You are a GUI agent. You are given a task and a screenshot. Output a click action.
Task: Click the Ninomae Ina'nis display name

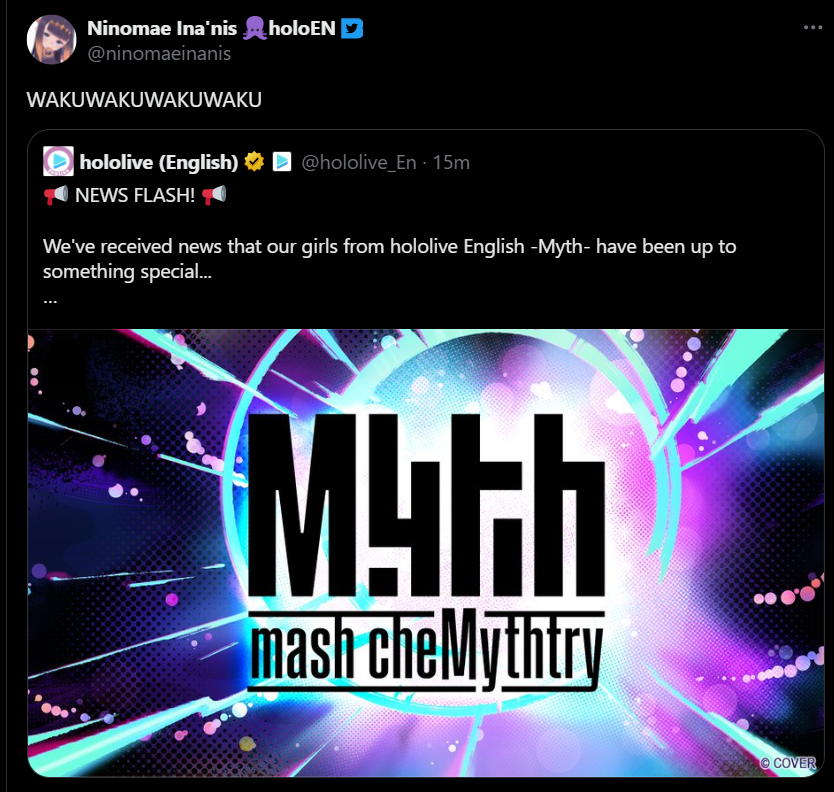click(x=162, y=28)
